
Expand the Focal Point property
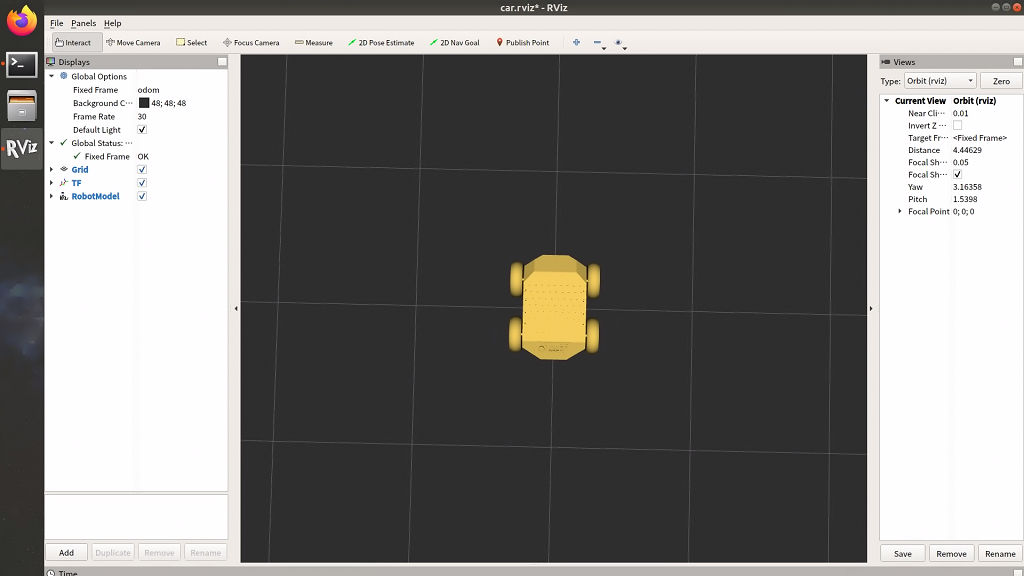pyautogui.click(x=899, y=212)
